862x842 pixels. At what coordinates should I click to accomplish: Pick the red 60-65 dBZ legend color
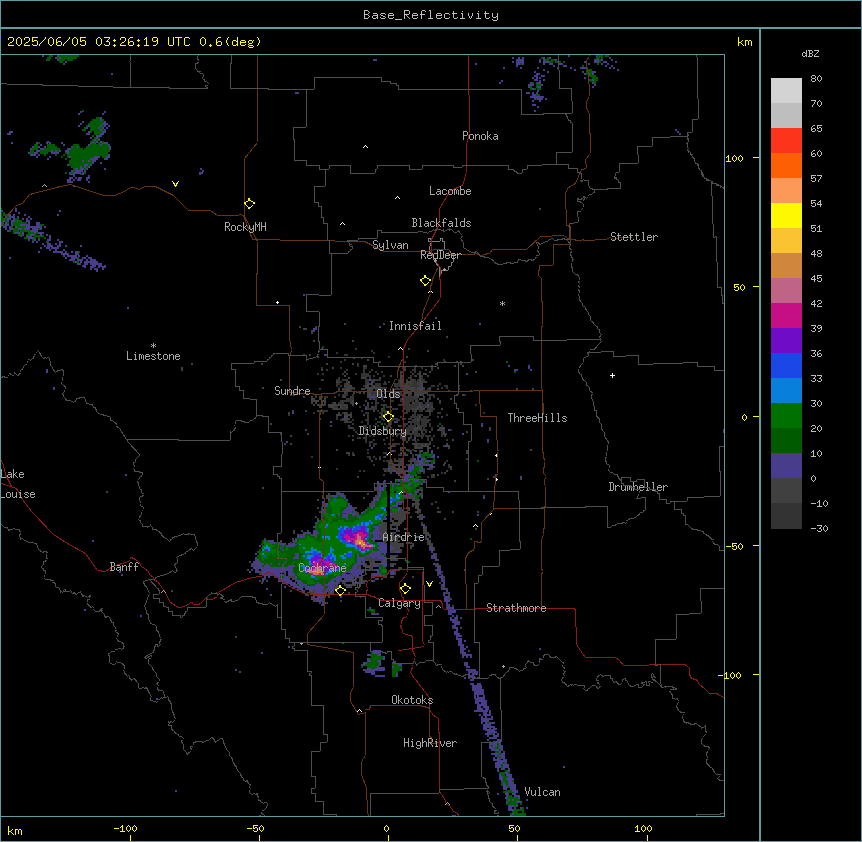pyautogui.click(x=786, y=141)
